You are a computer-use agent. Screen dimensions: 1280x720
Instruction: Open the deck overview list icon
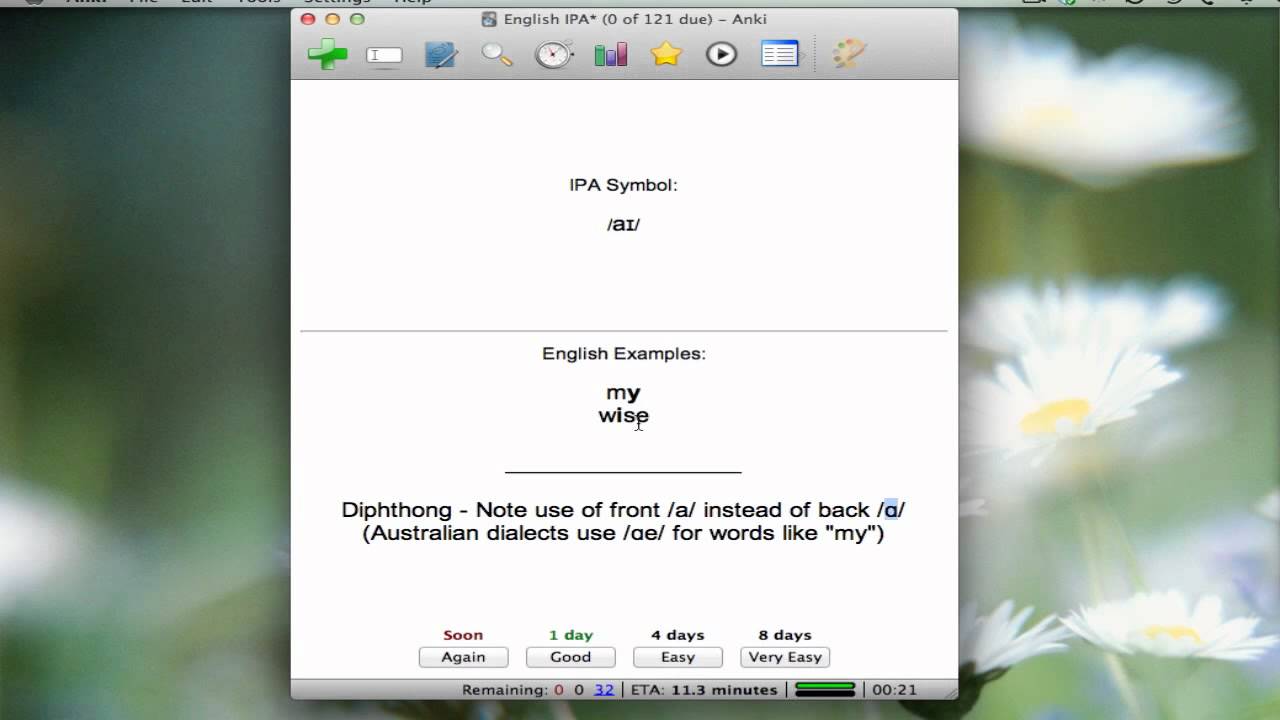coord(780,54)
